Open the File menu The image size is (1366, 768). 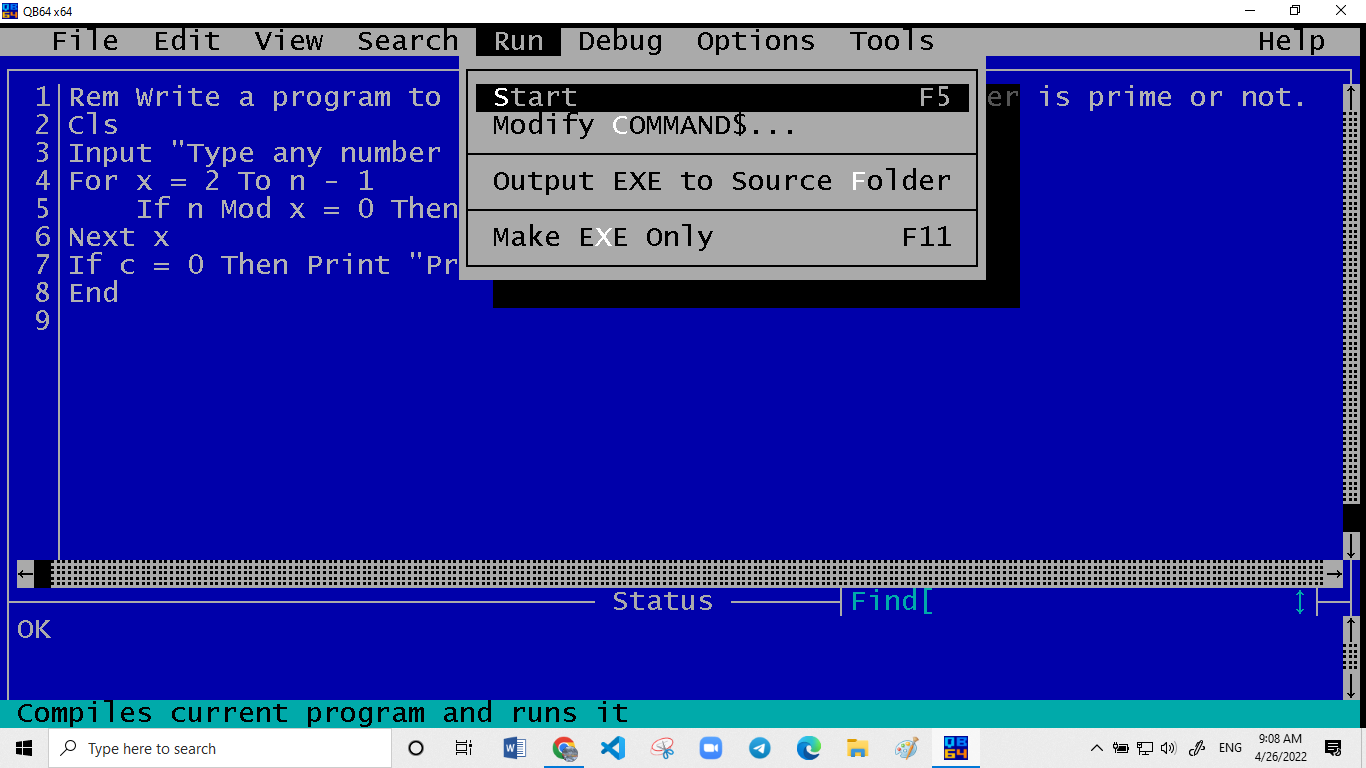click(85, 41)
